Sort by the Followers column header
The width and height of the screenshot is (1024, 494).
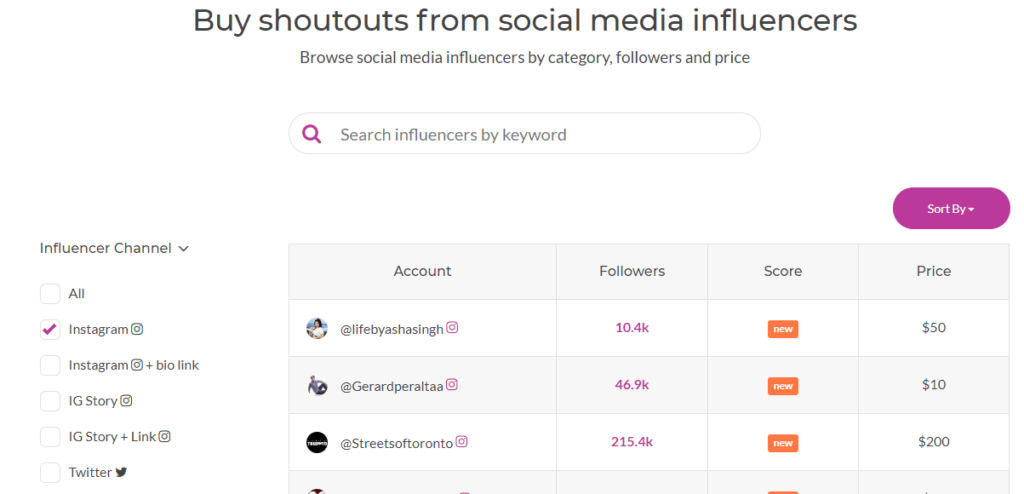tap(632, 271)
